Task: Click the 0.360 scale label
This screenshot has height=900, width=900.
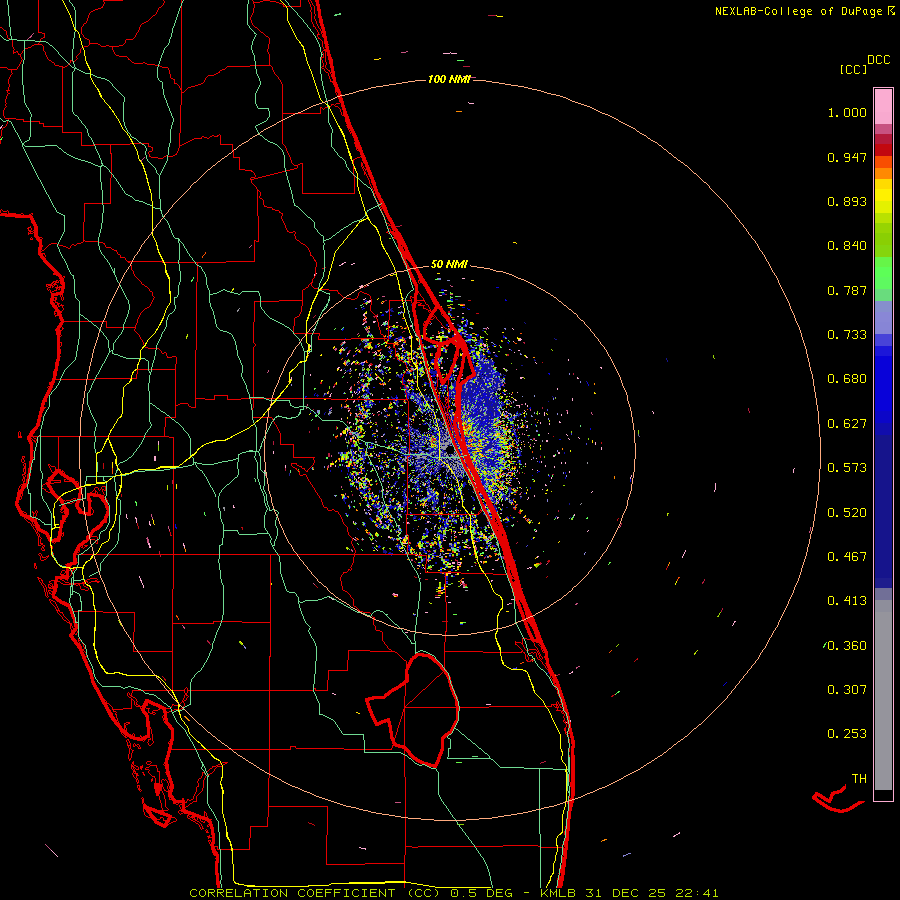Action: click(847, 646)
